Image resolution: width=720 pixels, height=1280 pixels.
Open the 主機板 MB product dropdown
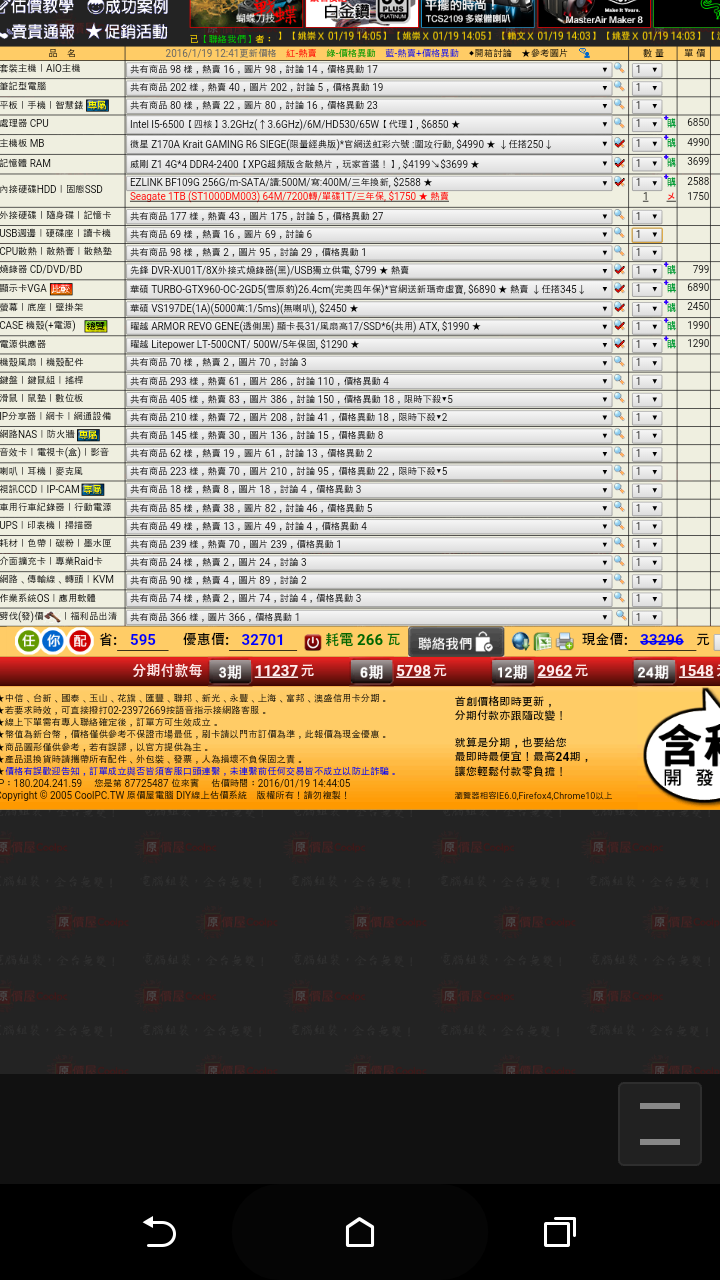(369, 144)
